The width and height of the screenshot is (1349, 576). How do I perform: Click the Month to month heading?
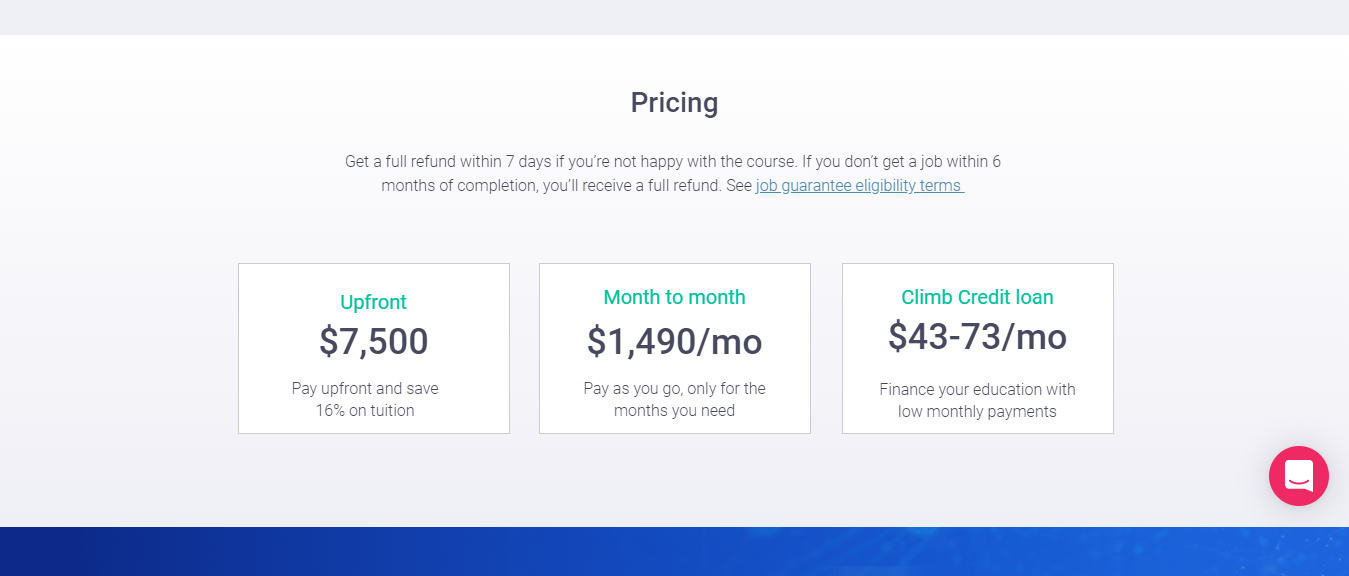tap(674, 297)
